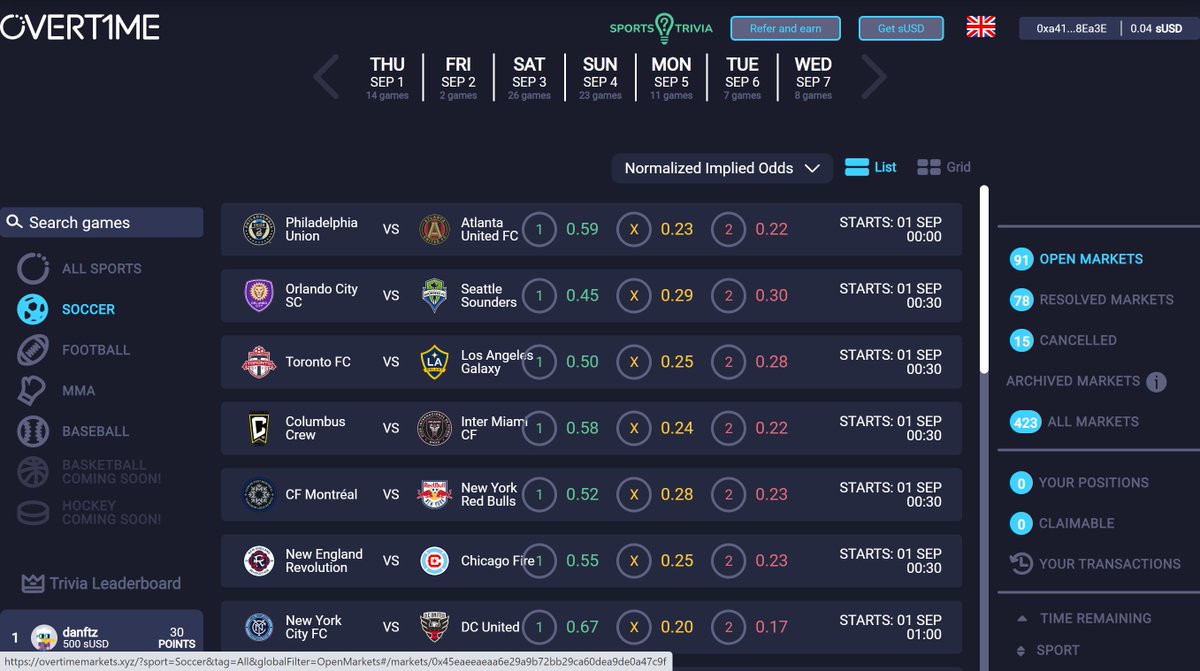Screen dimensions: 1200x671
Task: Open Trivia Leaderboard crown icon
Action: (33, 583)
